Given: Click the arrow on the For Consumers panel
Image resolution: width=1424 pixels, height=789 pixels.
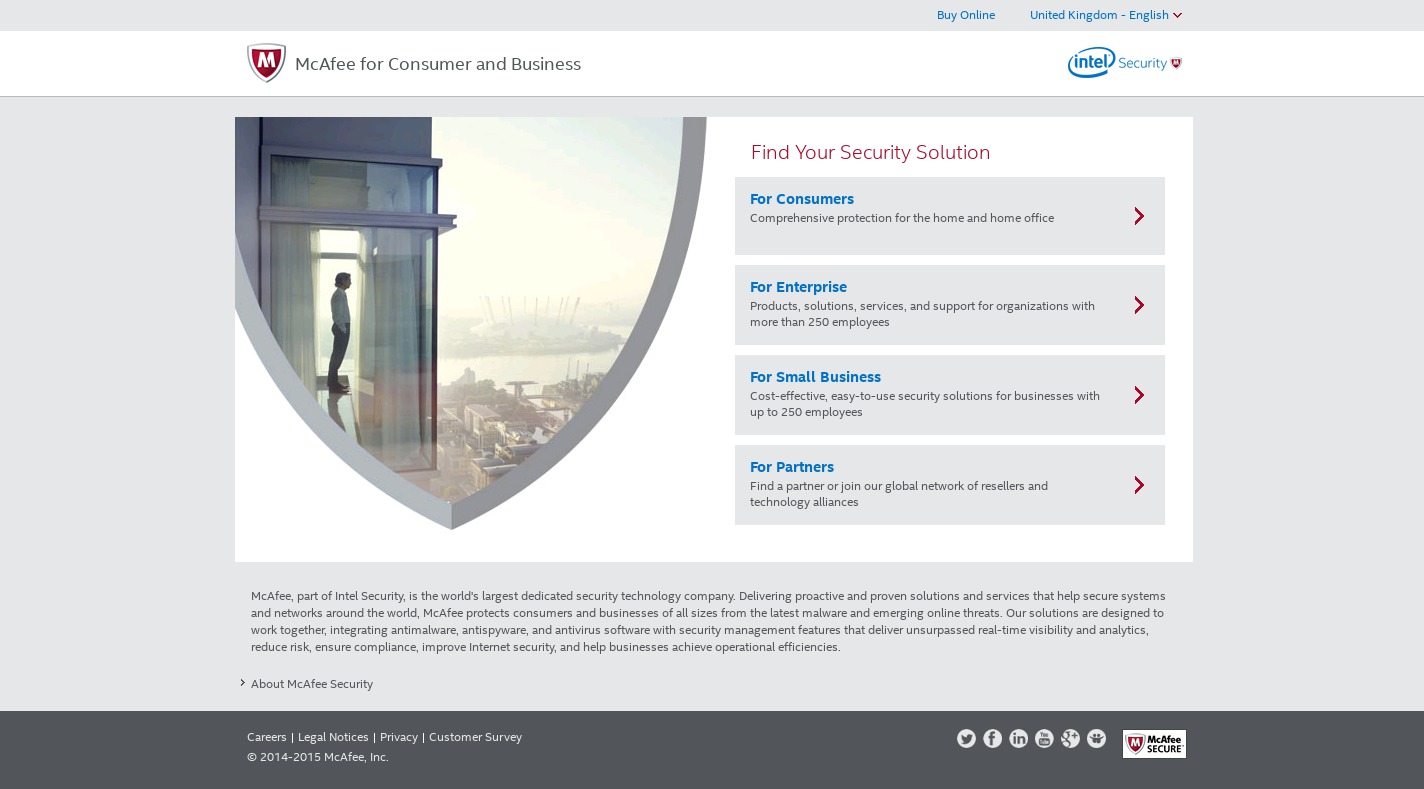Looking at the screenshot, I should [x=1139, y=216].
